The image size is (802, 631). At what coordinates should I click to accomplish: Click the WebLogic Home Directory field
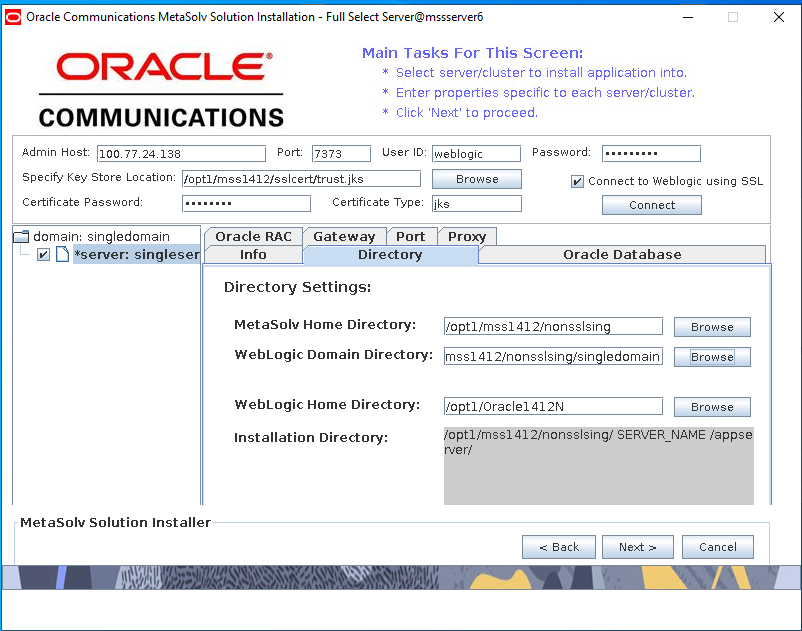(x=553, y=407)
